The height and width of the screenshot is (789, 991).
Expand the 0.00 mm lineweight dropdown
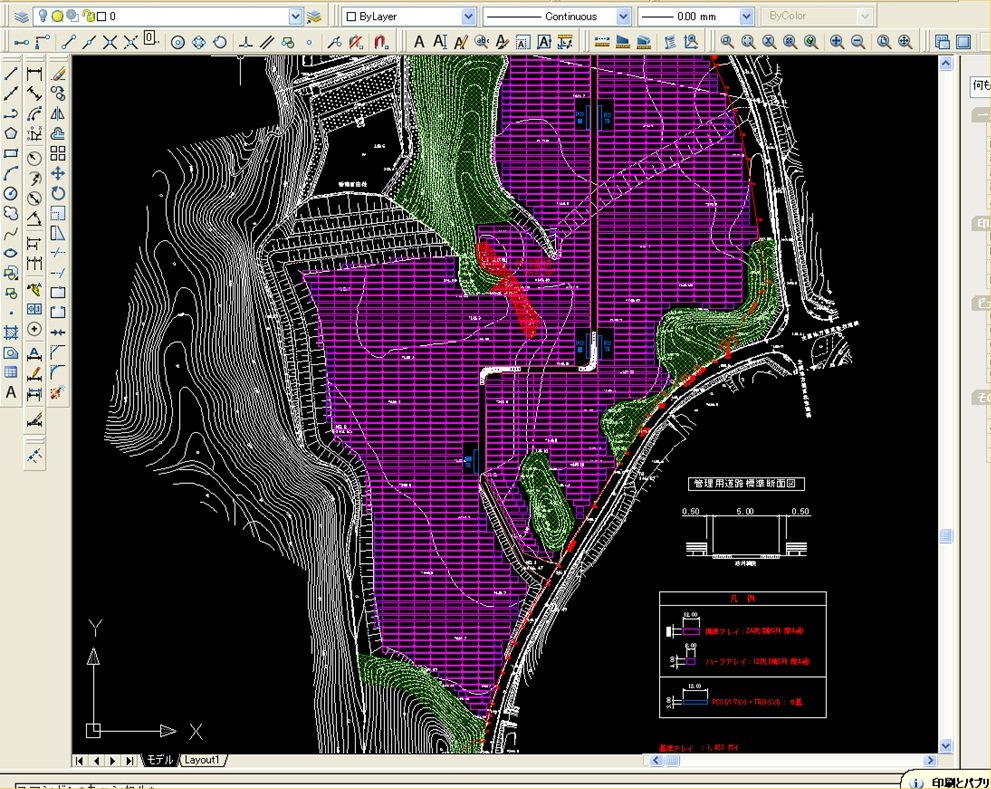746,17
